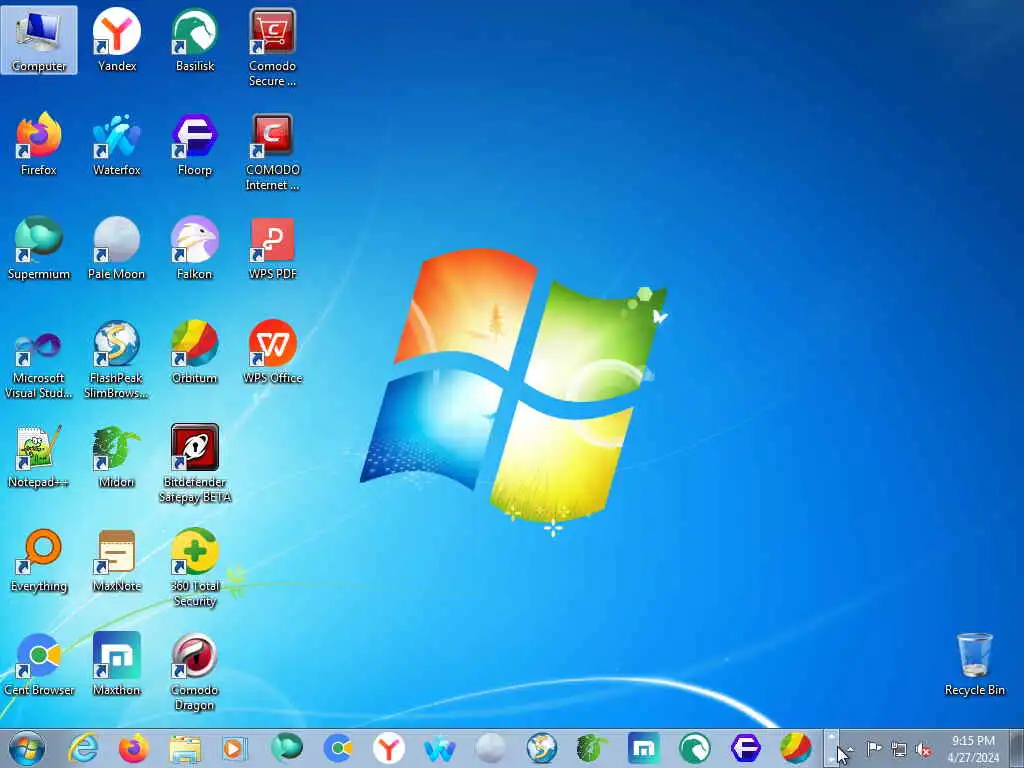Select the Supermium desktop shortcut
This screenshot has width=1024, height=768.
coord(39,248)
